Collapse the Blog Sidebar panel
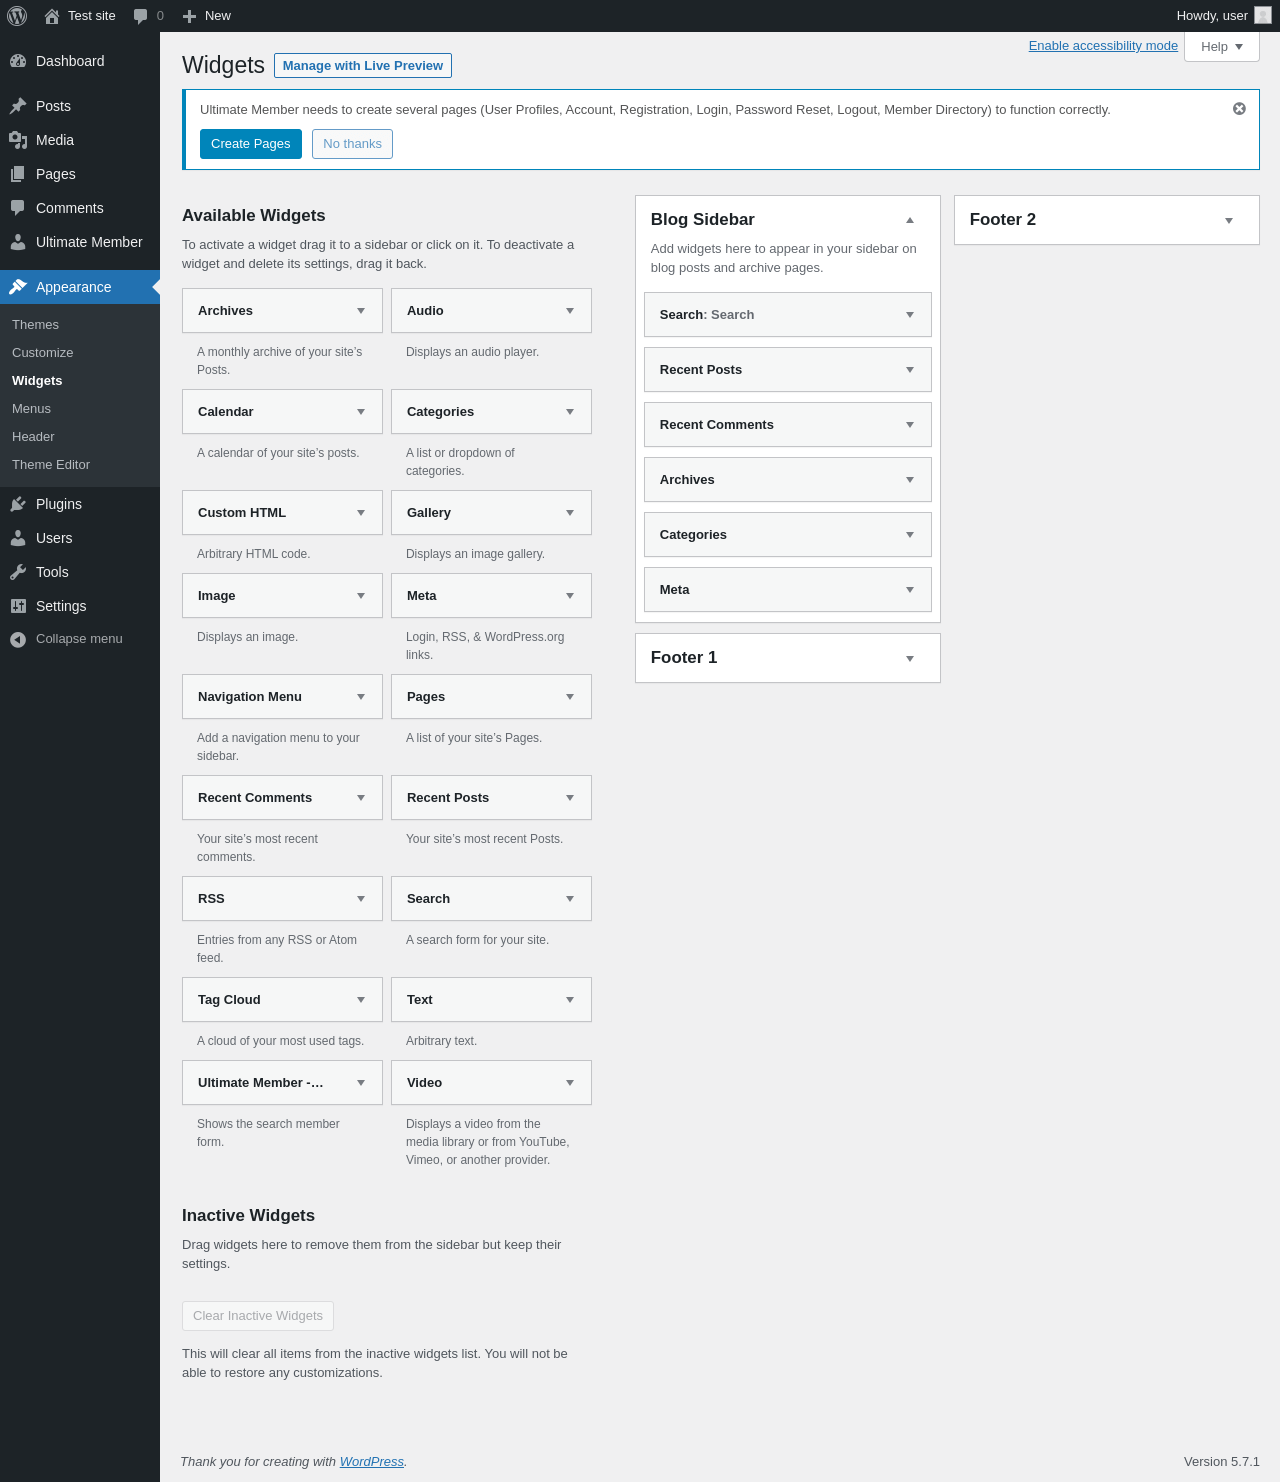 (x=910, y=220)
